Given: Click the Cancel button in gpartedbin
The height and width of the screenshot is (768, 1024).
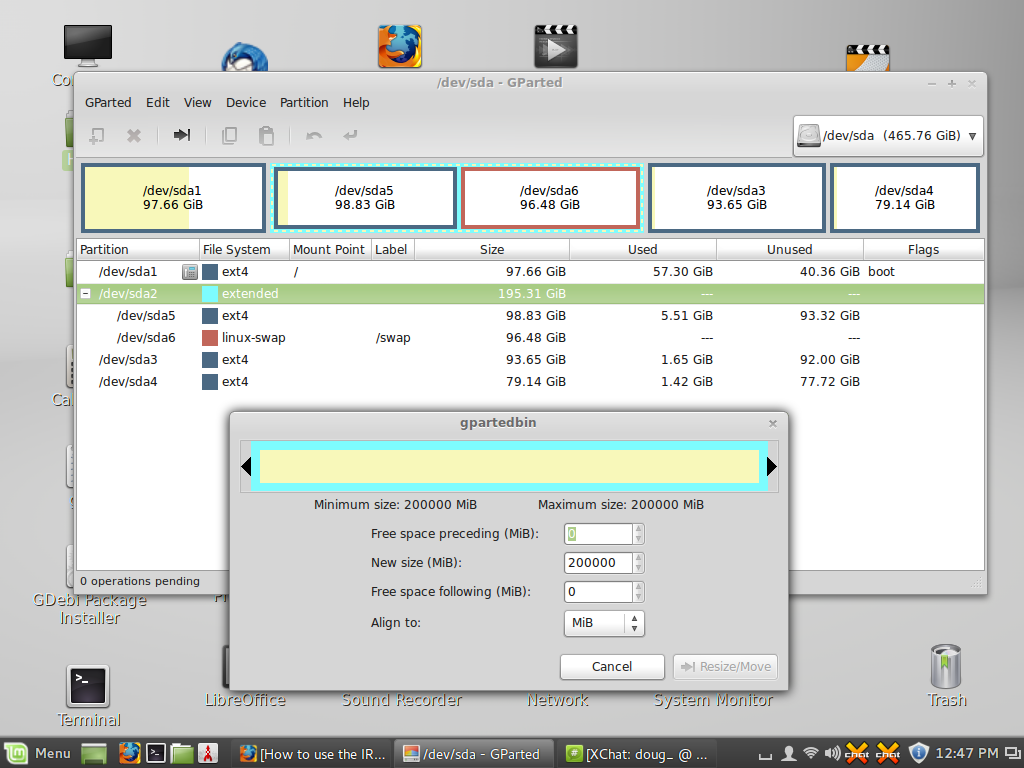Looking at the screenshot, I should click(612, 667).
